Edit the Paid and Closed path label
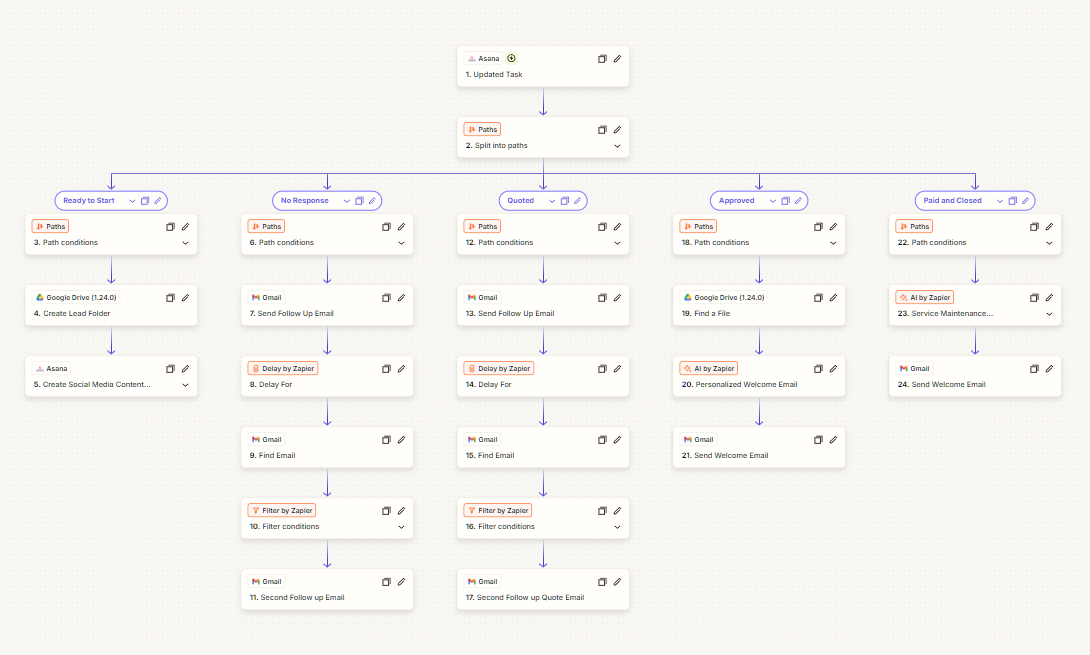Screen dimensions: 1090x655 1025,201
